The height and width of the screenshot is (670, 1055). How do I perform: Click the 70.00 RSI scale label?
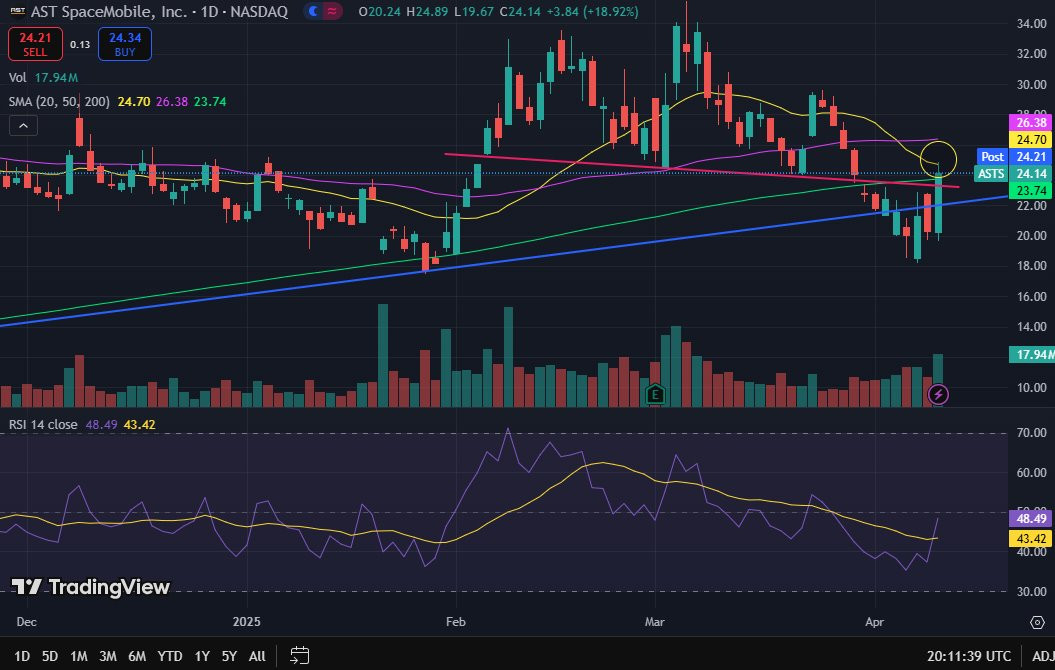tap(1031, 433)
